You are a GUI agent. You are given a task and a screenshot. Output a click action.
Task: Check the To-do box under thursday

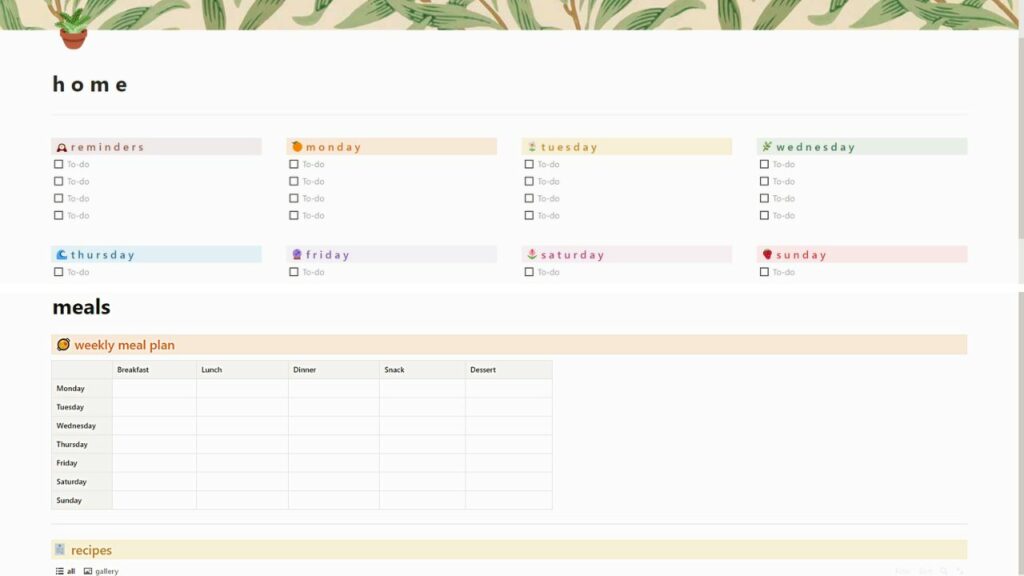[x=58, y=271]
